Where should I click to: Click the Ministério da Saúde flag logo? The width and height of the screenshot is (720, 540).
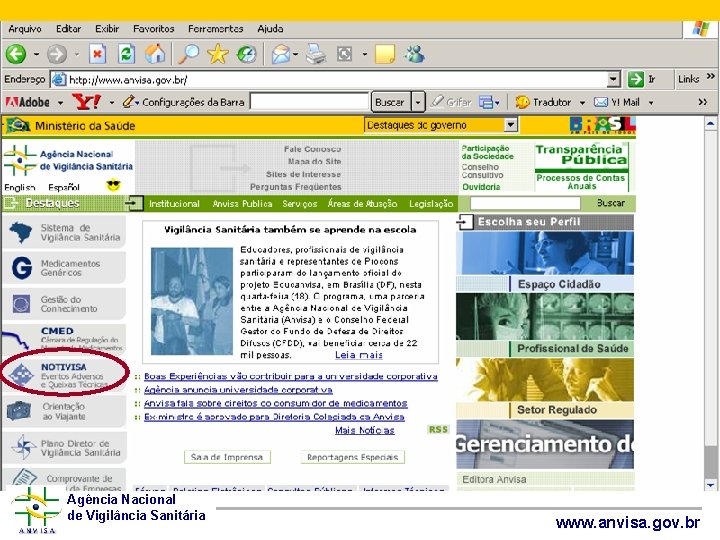point(18,125)
